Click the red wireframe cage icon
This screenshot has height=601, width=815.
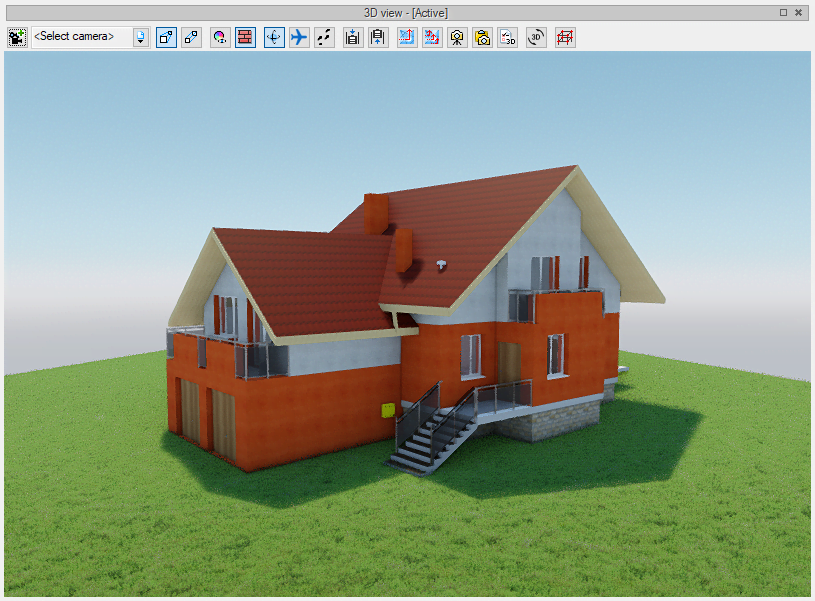click(x=565, y=37)
